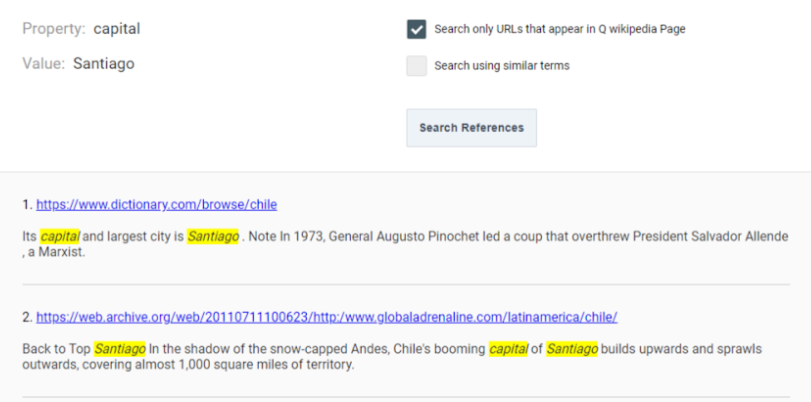Image resolution: width=811 pixels, height=402 pixels.
Task: Click highlighted 'Santiago' in first result snippet
Action: point(213,237)
